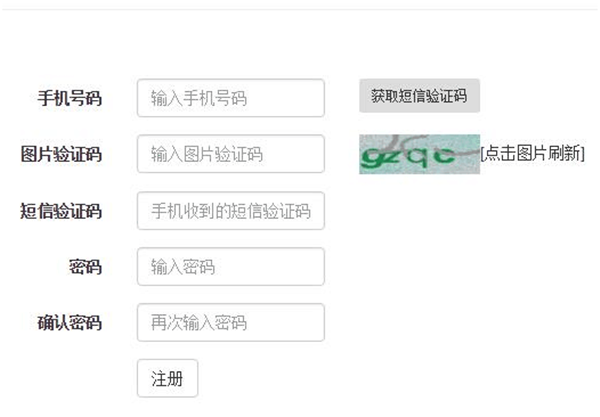Image resolution: width=600 pixels, height=417 pixels.
Task: Click the 图片验证码 label
Action: tap(61, 155)
